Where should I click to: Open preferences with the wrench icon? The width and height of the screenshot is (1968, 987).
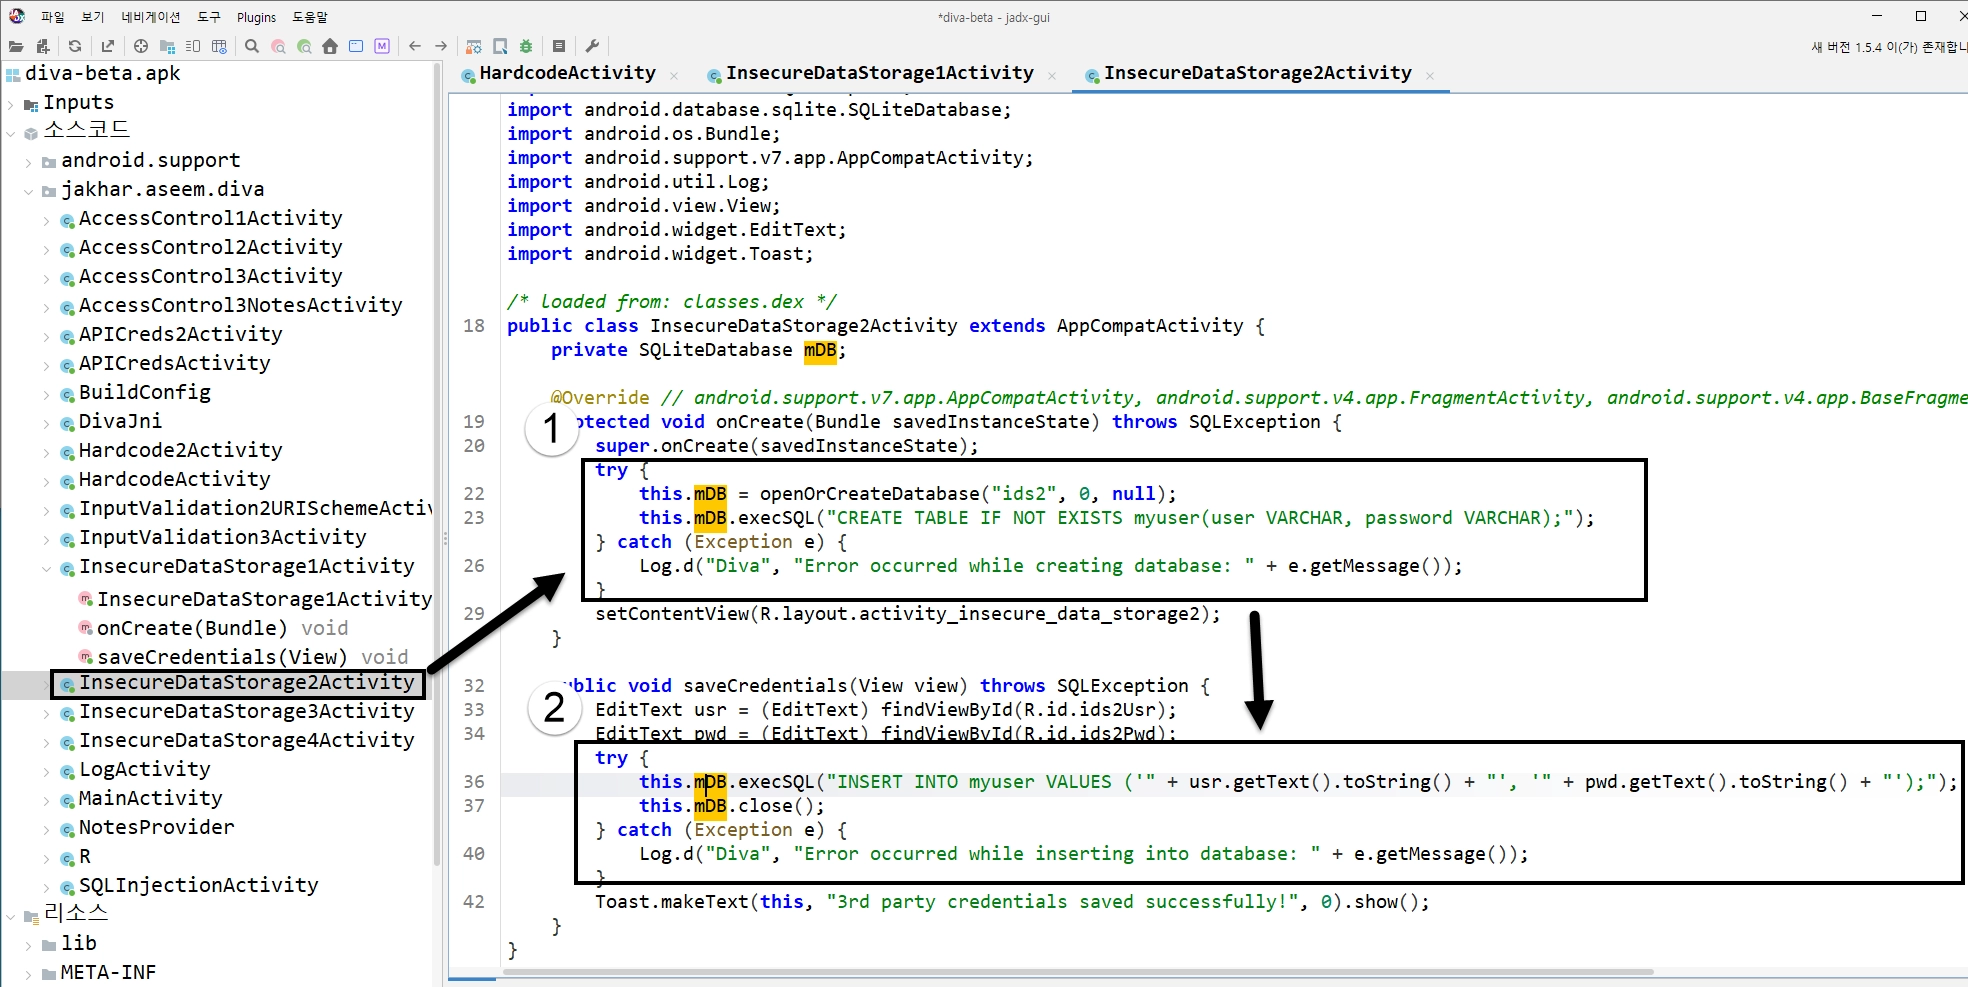pyautogui.click(x=592, y=46)
